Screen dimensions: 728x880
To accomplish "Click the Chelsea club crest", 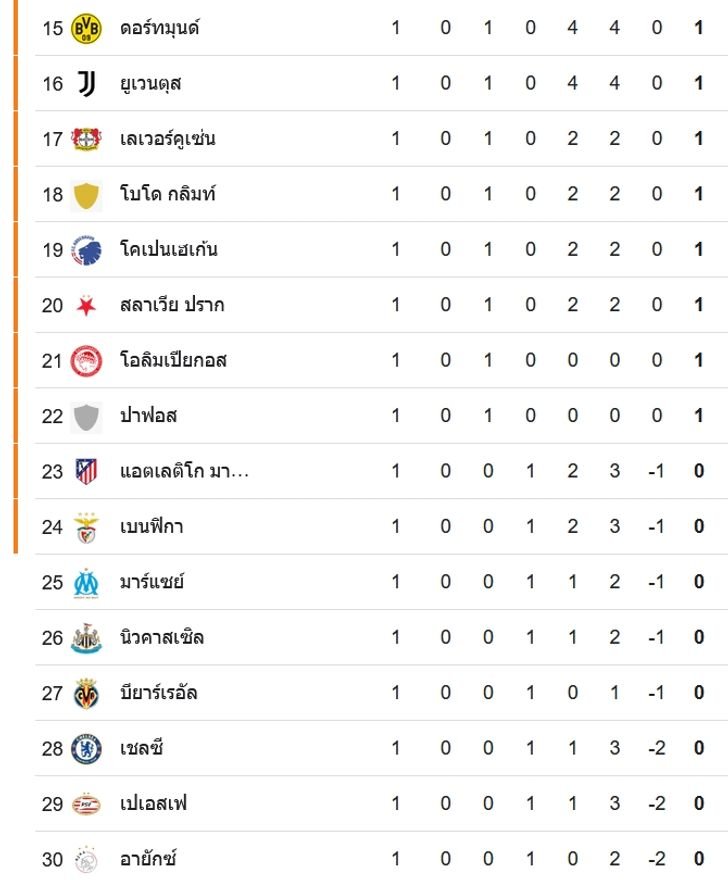I will click(87, 748).
